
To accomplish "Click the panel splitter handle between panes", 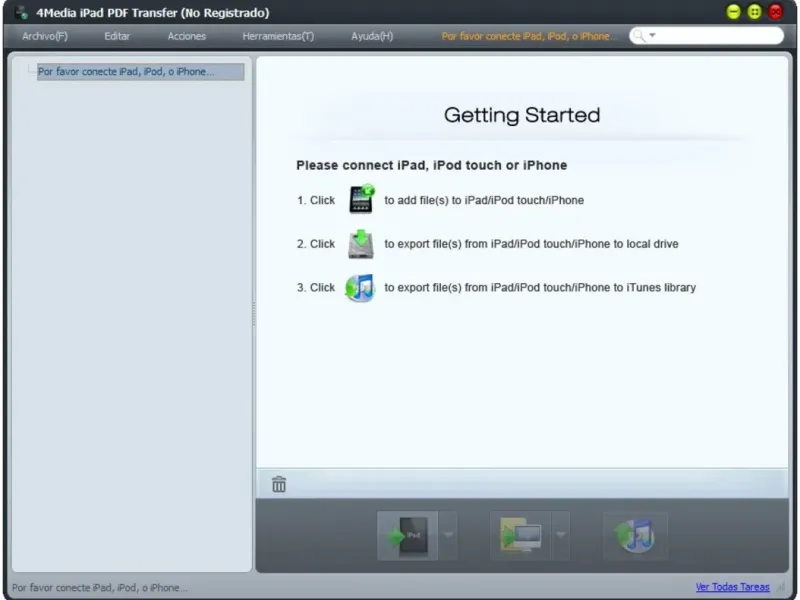I will 254,314.
